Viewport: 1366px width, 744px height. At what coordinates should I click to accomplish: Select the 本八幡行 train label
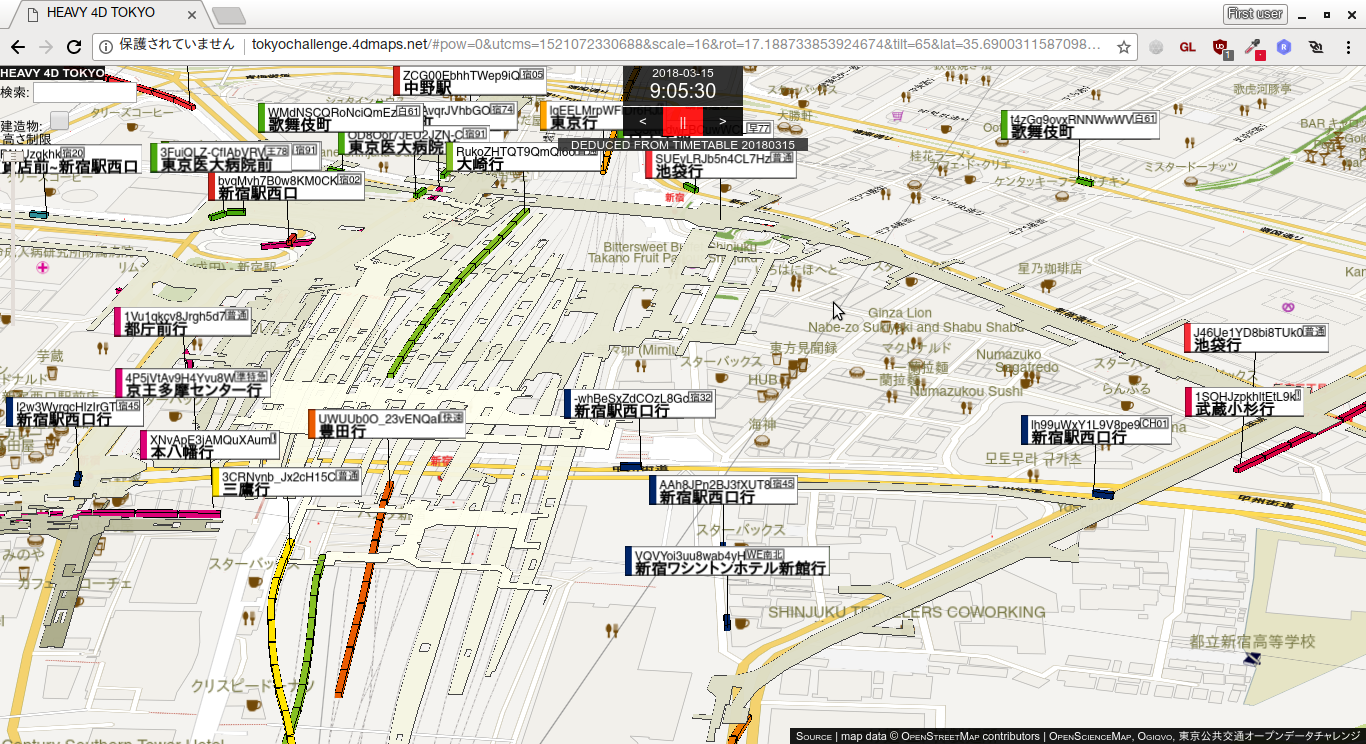coord(209,445)
